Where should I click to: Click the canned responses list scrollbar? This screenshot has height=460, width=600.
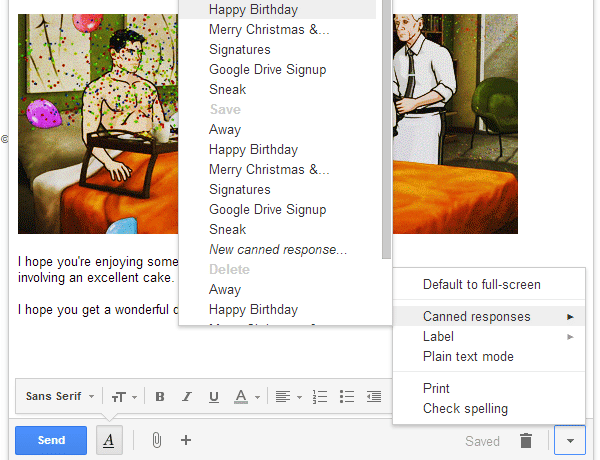[387, 130]
